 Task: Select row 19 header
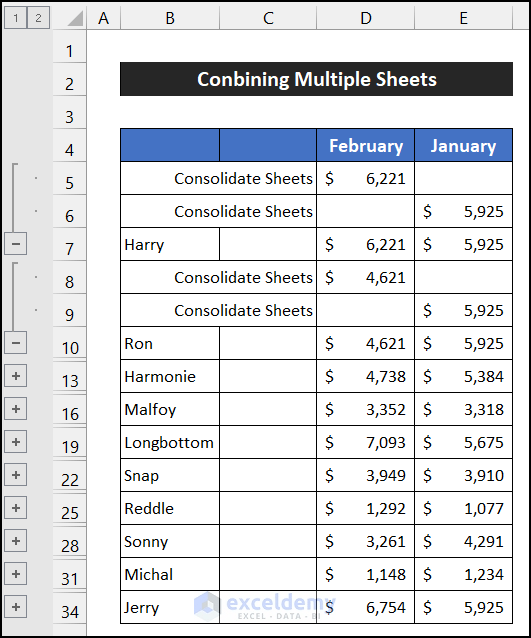point(70,443)
